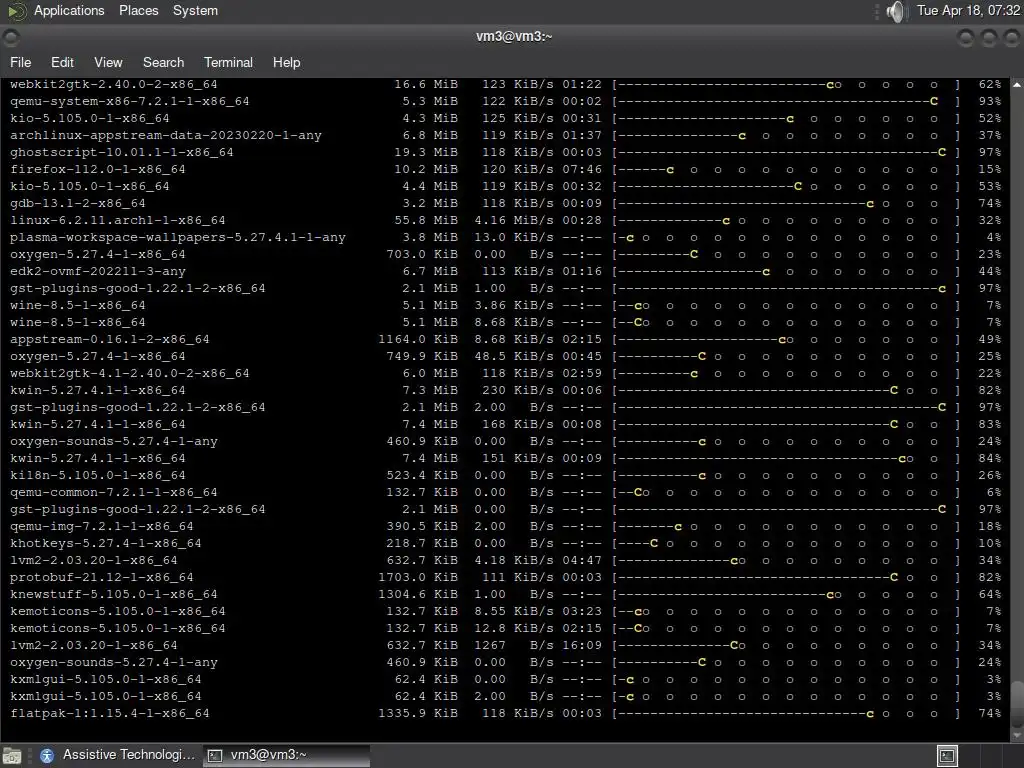The width and height of the screenshot is (1024, 768).
Task: Click plasma-workspace-wallpapers-5.27.4.1-1-any text
Action: pos(178,237)
